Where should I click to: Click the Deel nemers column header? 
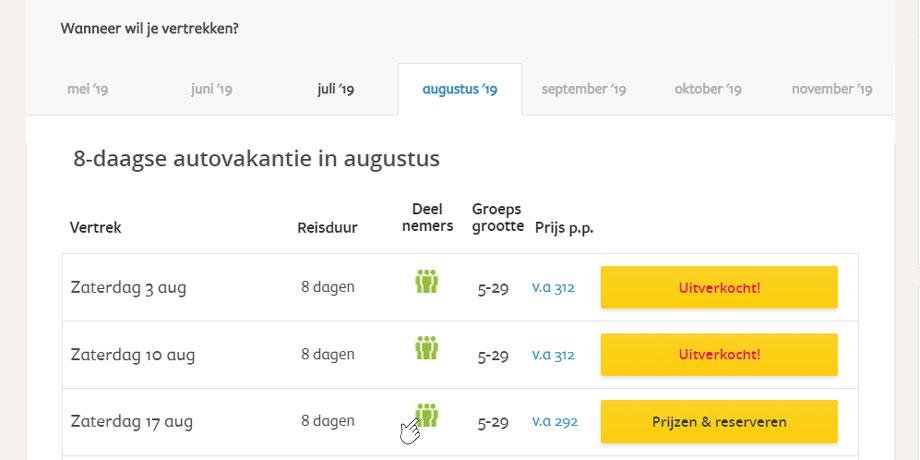coord(427,218)
